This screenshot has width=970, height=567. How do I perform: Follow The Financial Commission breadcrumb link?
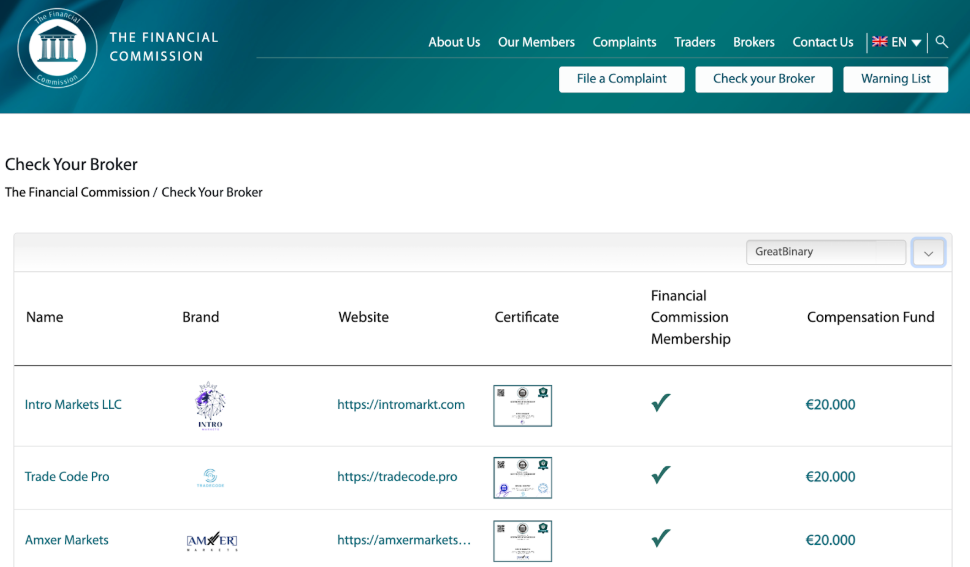[x=77, y=192]
